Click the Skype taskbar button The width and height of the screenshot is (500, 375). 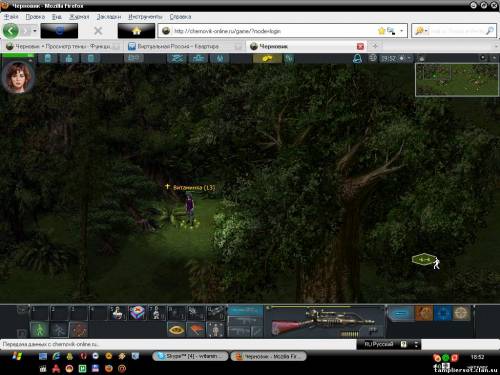(x=190, y=356)
